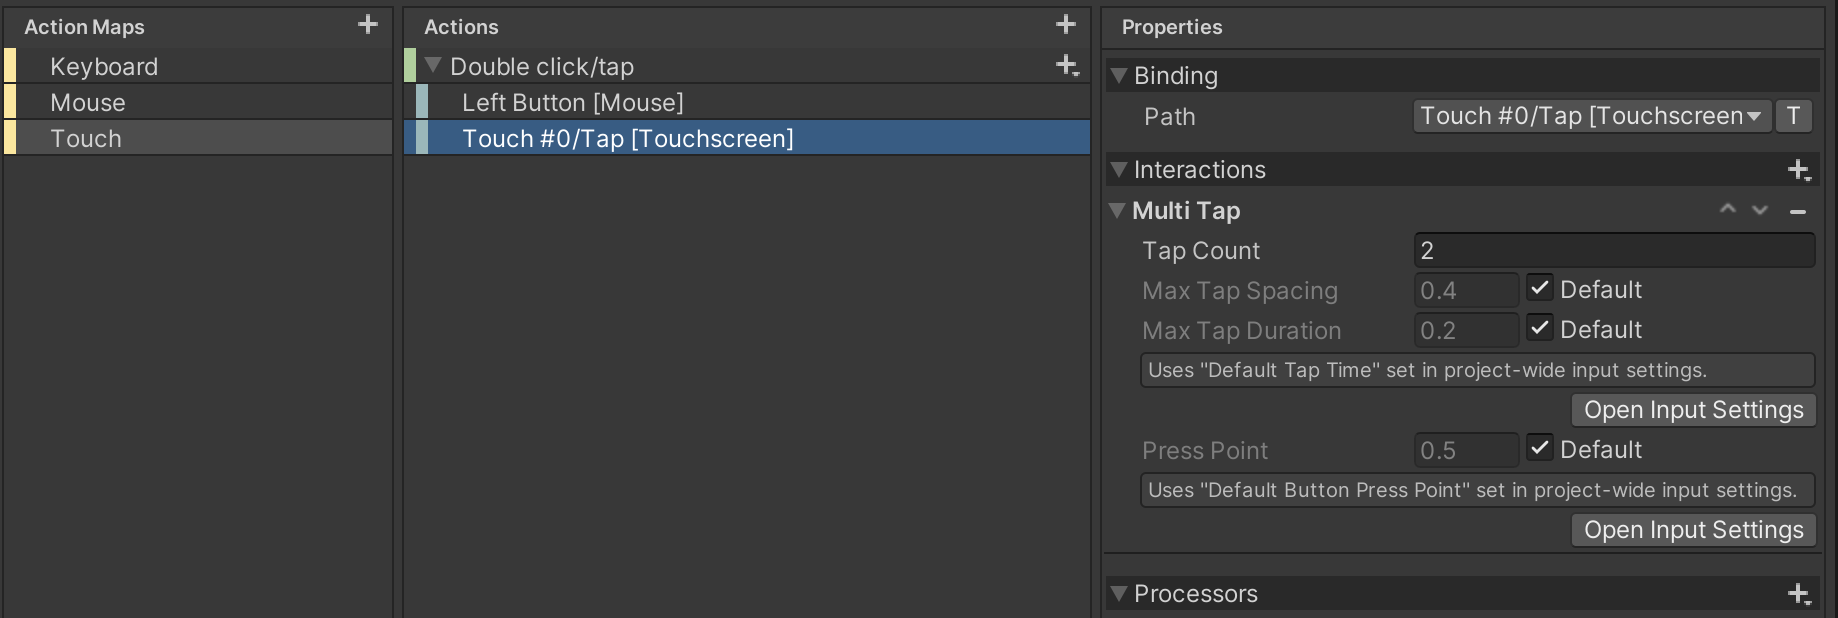Add a new action with plus icon

(1066, 25)
